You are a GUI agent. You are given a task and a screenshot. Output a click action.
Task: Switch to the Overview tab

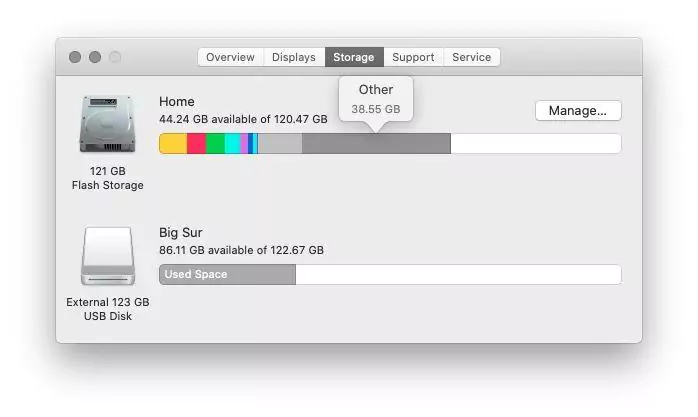click(230, 57)
